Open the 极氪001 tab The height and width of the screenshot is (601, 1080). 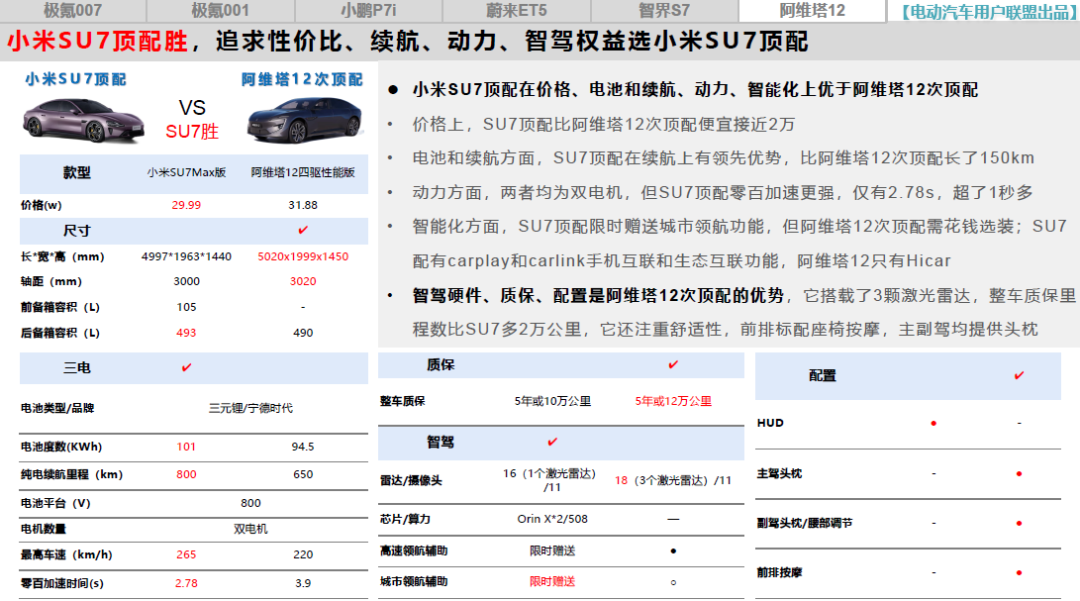tap(220, 10)
